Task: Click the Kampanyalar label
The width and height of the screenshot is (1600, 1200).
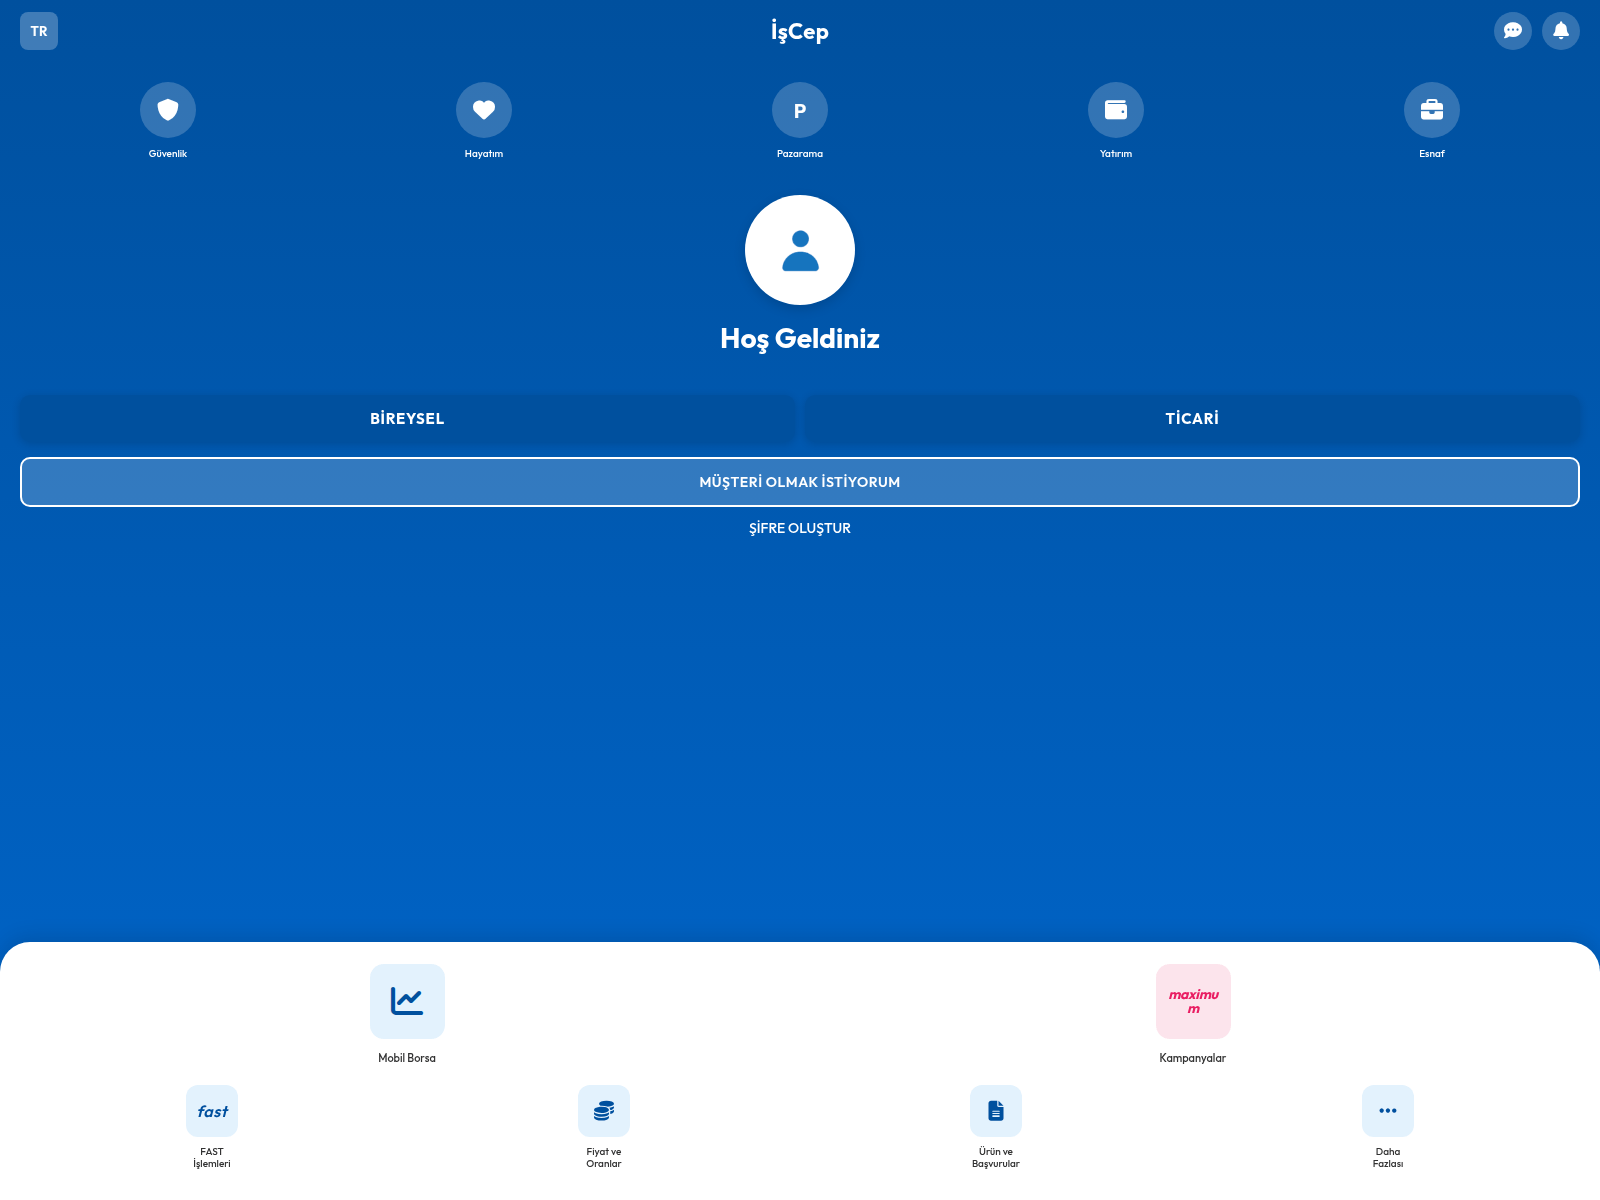Action: 1193,1058
